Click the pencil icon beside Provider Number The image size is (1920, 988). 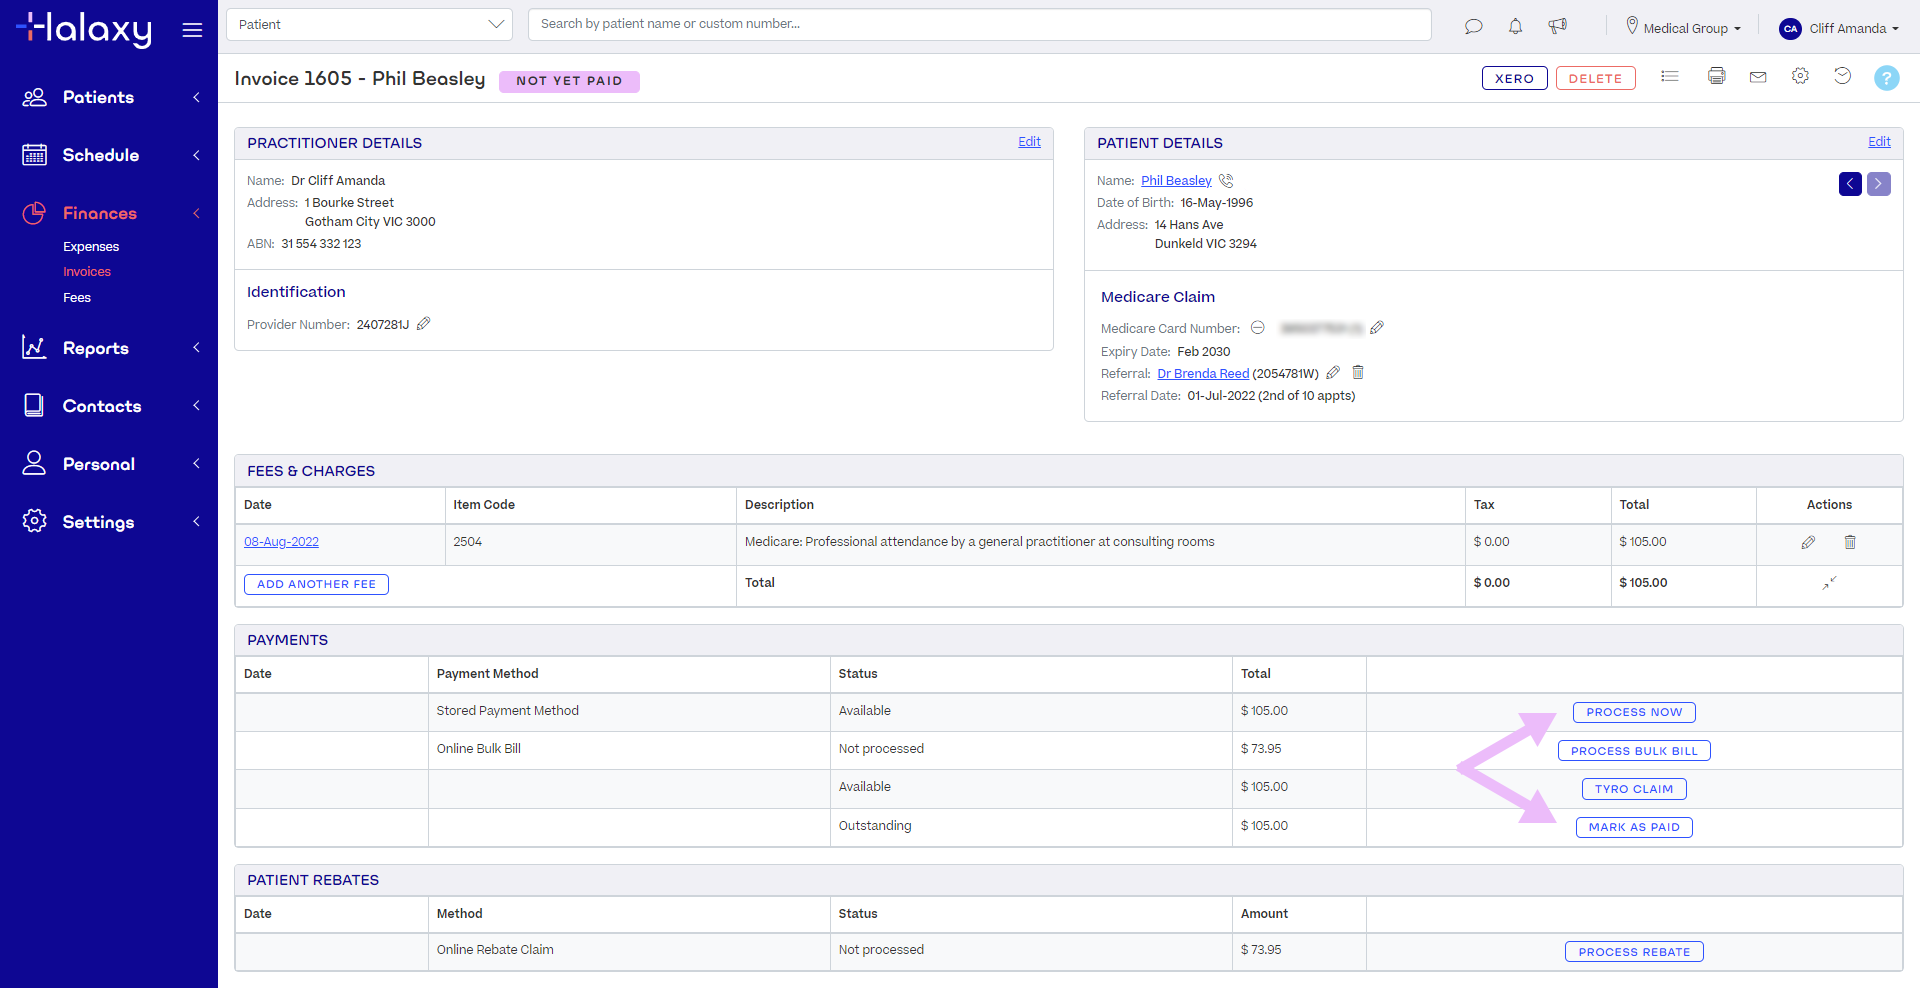(424, 324)
